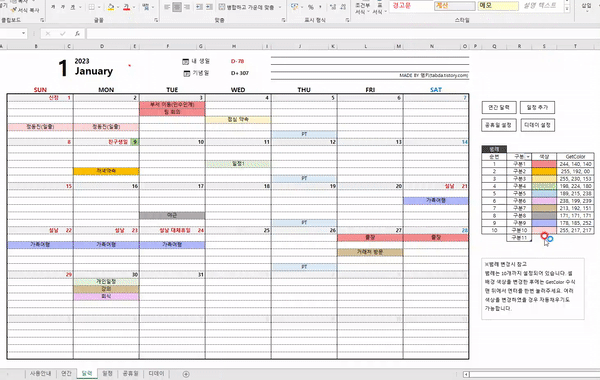Align text right in ribbon
Viewport: 600px width, 380px height.
click(187, 7)
